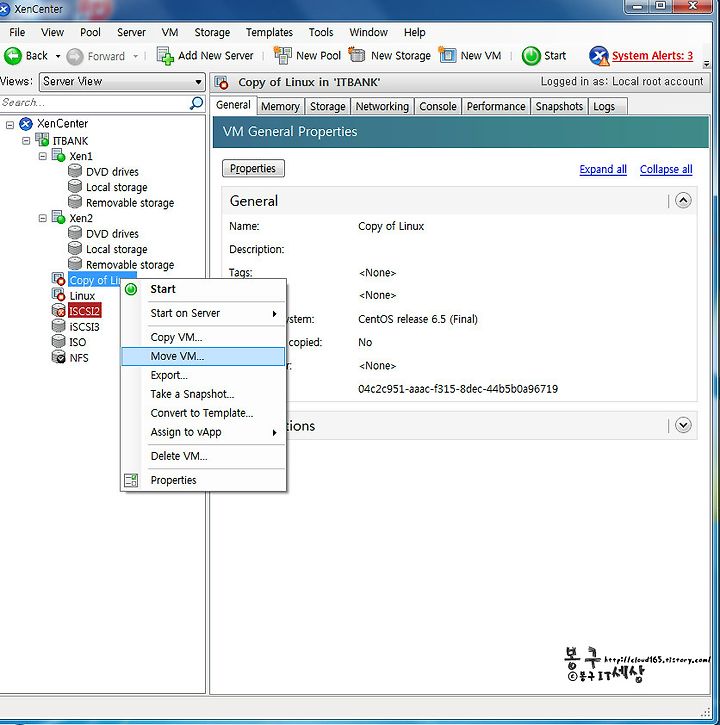The image size is (720, 725).
Task: Click the toolbar overflow arrow
Action: pyautogui.click(x=706, y=64)
